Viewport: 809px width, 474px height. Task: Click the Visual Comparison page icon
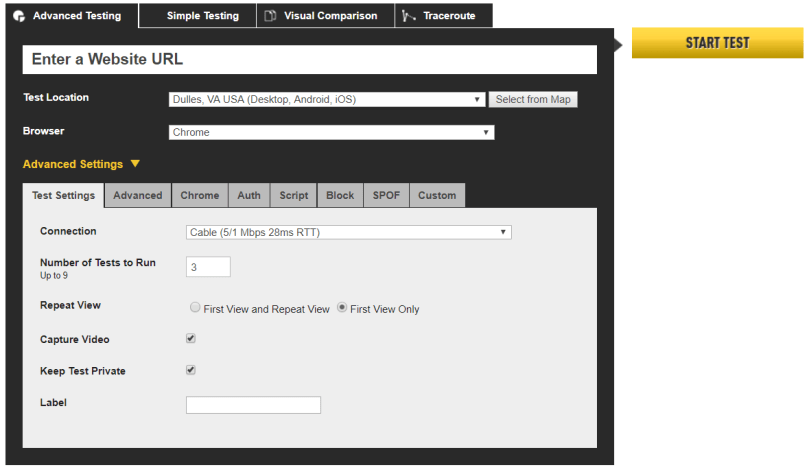click(270, 16)
